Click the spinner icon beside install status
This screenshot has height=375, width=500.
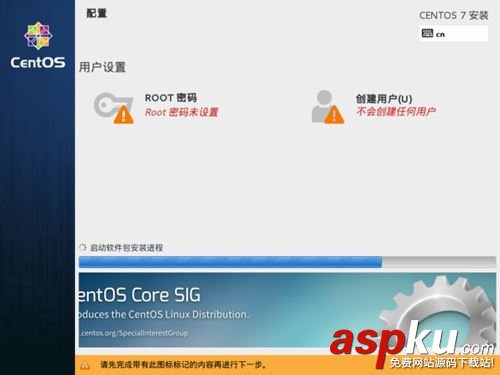click(x=82, y=247)
